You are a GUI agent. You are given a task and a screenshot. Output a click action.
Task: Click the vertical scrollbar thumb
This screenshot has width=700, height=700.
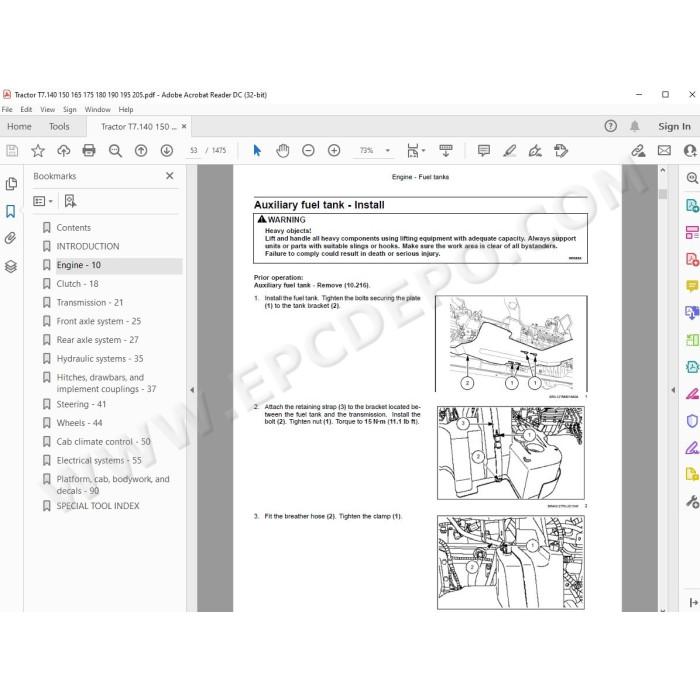[662, 194]
